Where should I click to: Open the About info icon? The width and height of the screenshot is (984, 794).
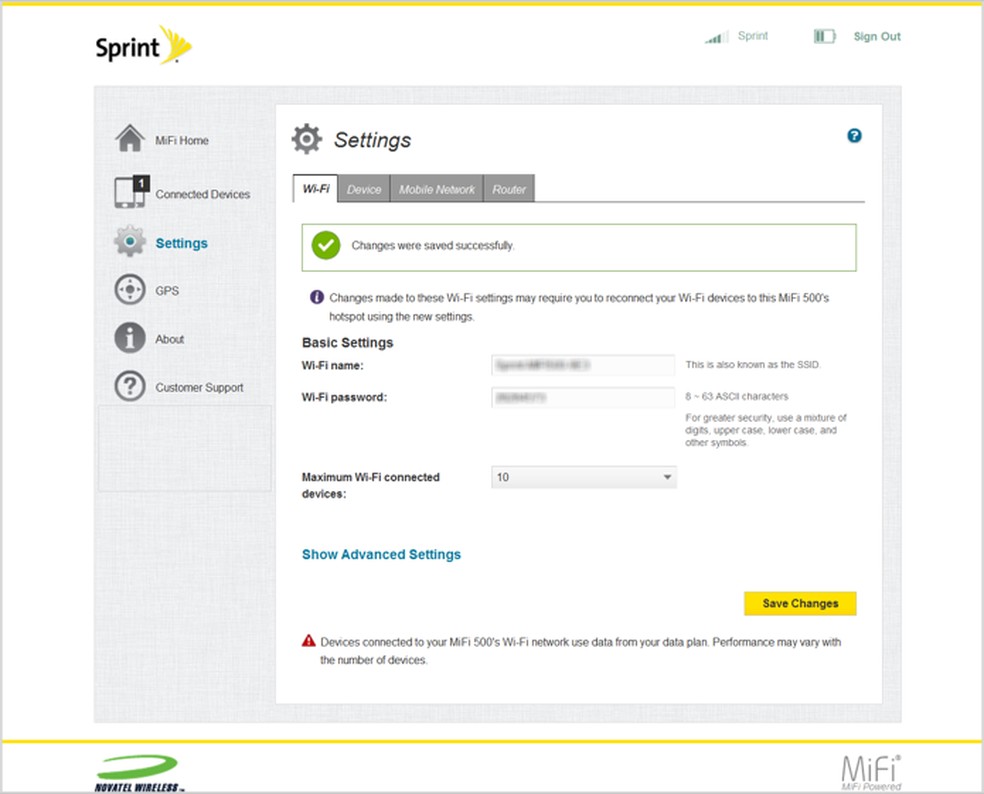[x=130, y=338]
